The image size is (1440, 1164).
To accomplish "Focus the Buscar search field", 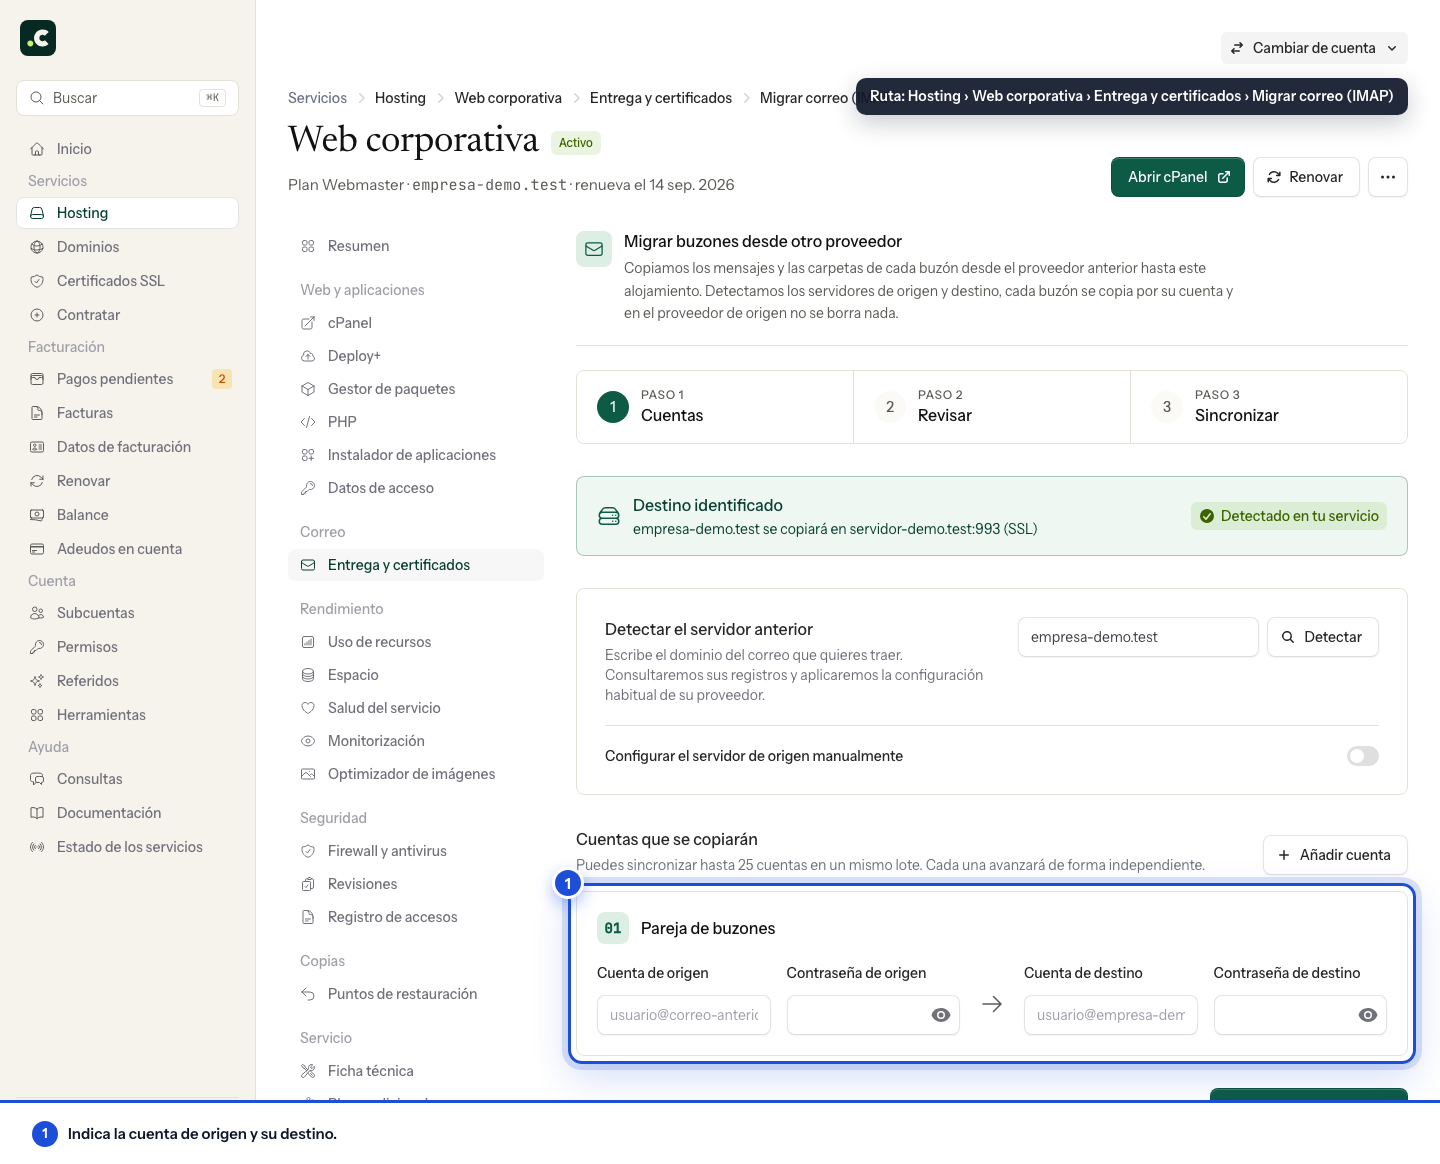I will pyautogui.click(x=127, y=98).
